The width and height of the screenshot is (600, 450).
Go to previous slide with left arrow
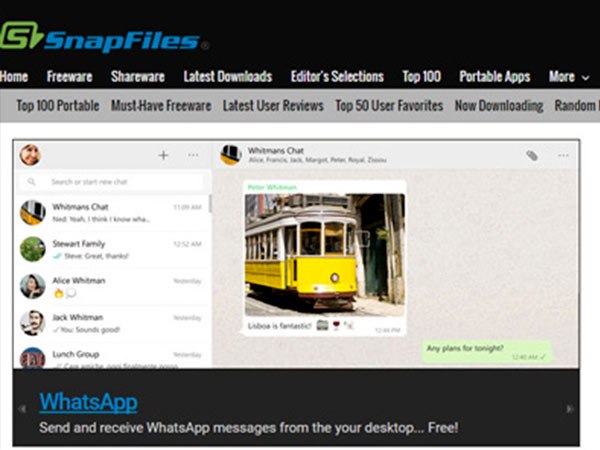point(22,409)
